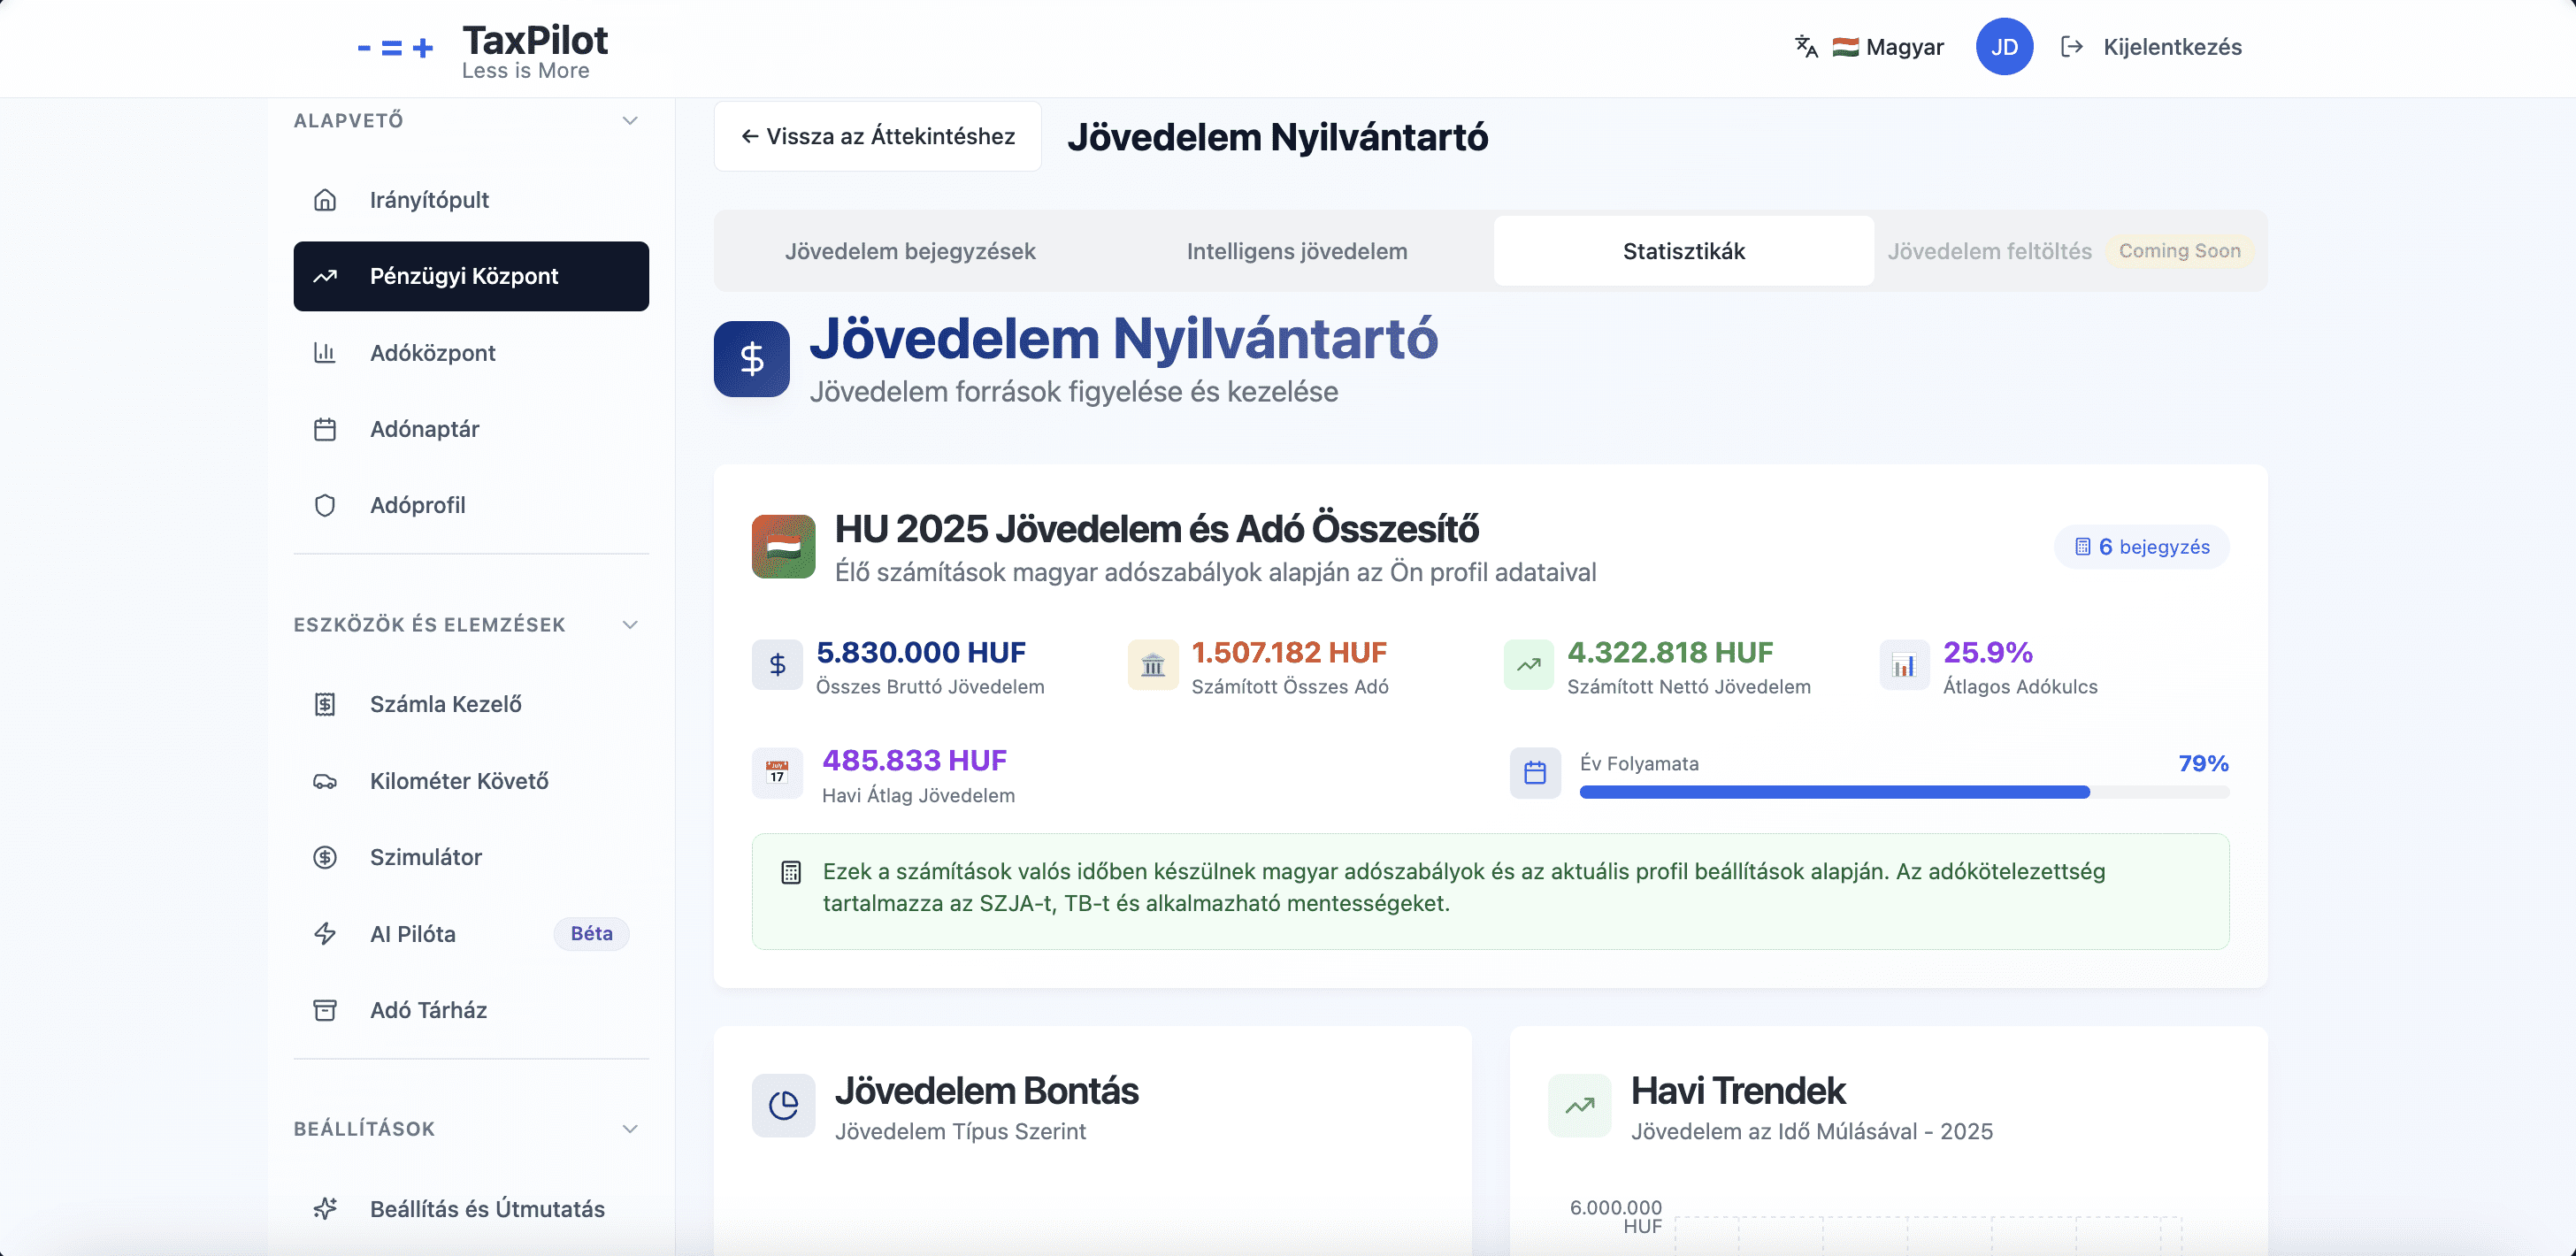
Task: Click the Adónaptár calendar icon
Action: tap(325, 429)
